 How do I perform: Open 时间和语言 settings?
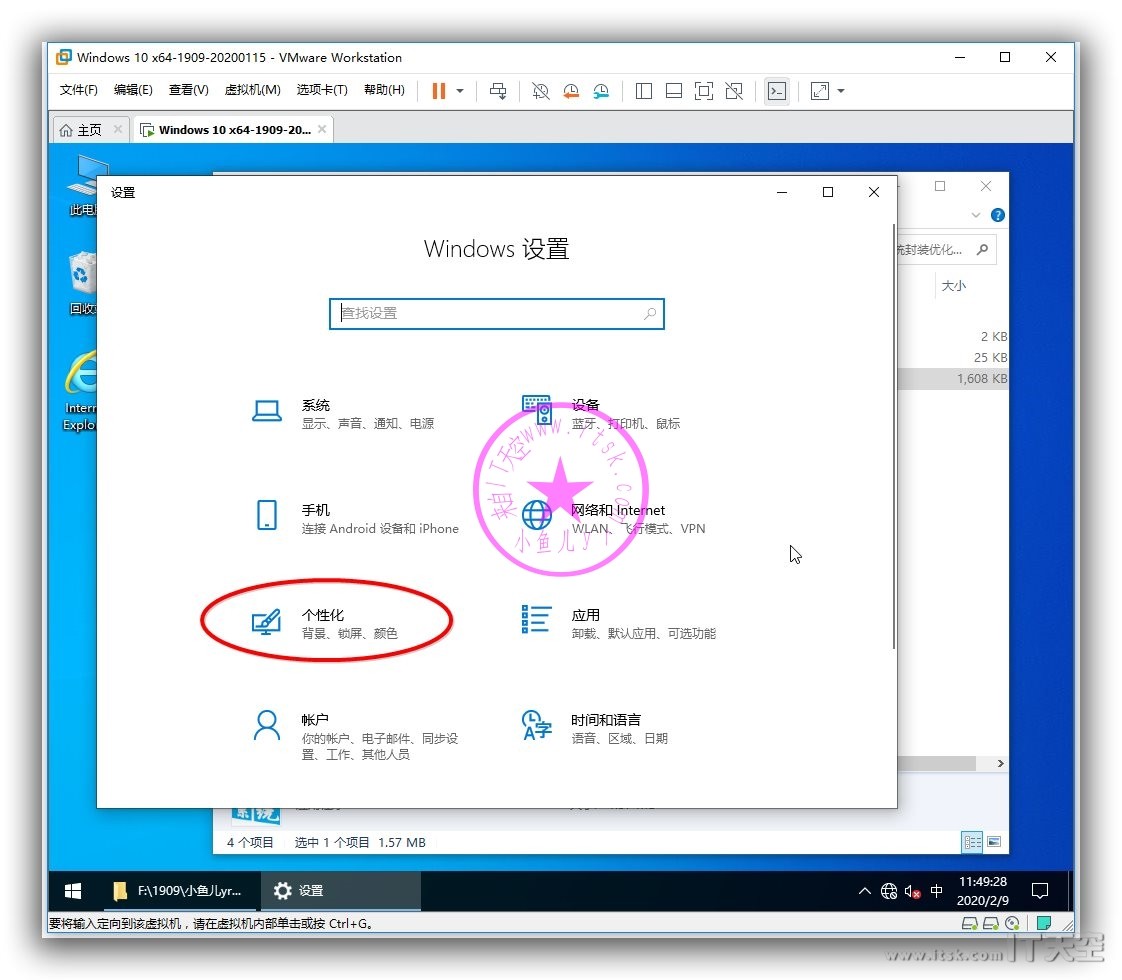[x=595, y=727]
